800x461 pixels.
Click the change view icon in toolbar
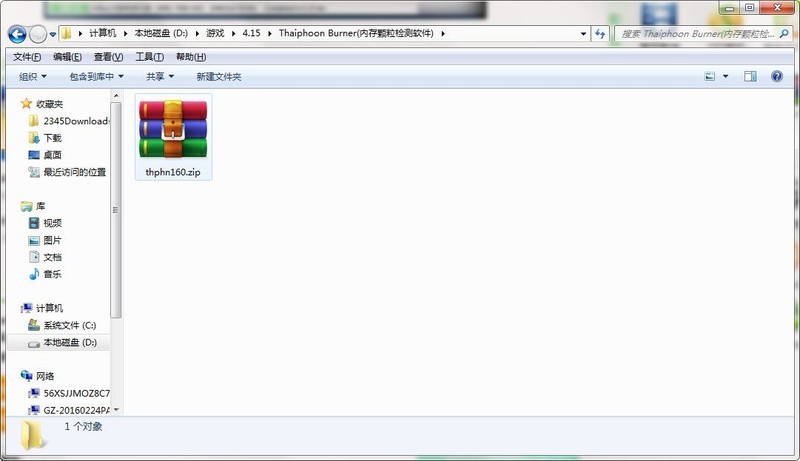pyautogui.click(x=710, y=76)
